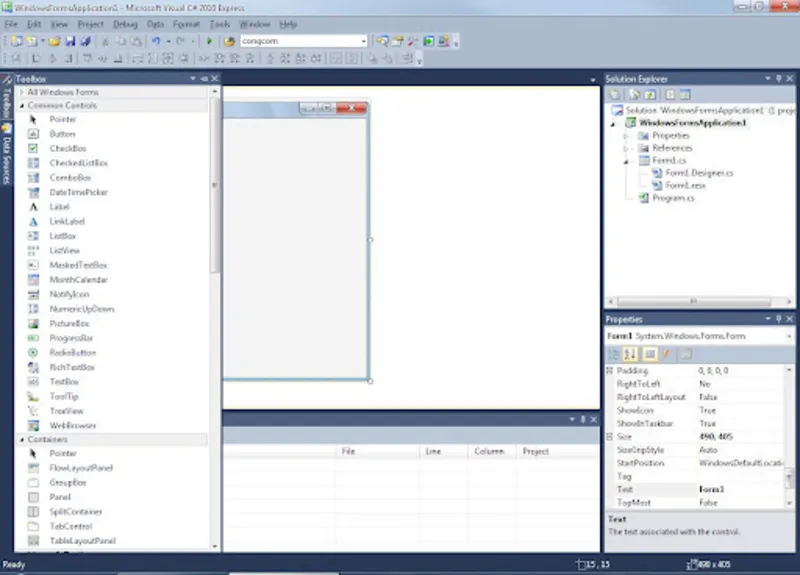800x575 pixels.
Task: Select the DateTimePicker control in Toolbox
Action: [x=79, y=192]
